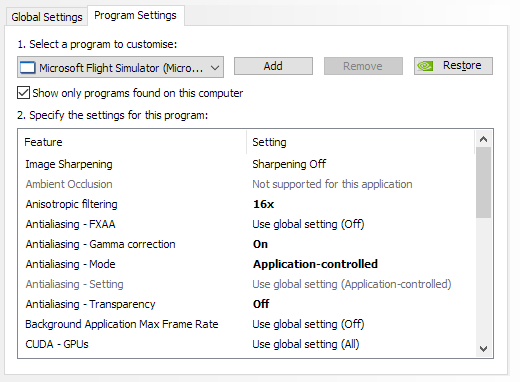This screenshot has height=382, width=520.
Task: Click the Restore button
Action: pyautogui.click(x=453, y=66)
